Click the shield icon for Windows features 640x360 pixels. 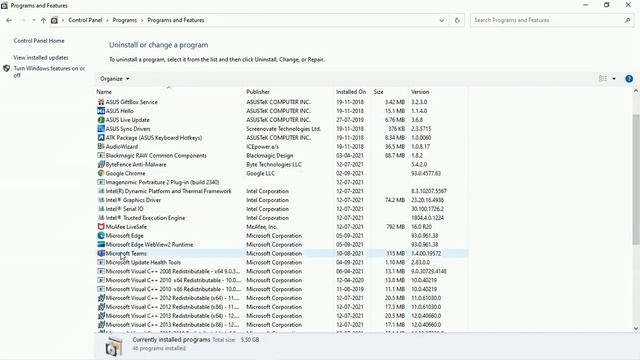tap(7, 69)
